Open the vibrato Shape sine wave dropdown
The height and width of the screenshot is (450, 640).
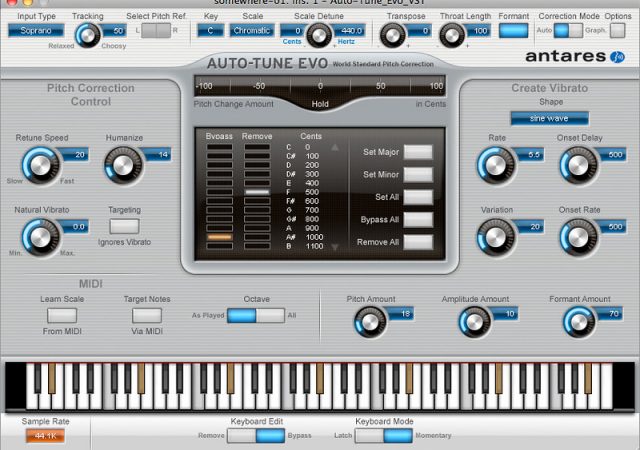[x=549, y=118]
